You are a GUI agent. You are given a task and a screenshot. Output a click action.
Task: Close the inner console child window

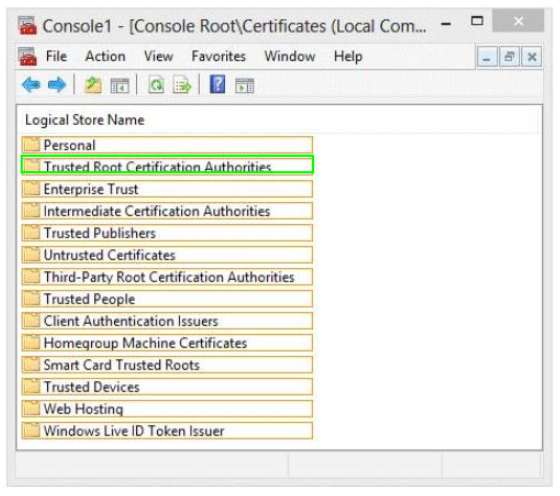pos(531,57)
